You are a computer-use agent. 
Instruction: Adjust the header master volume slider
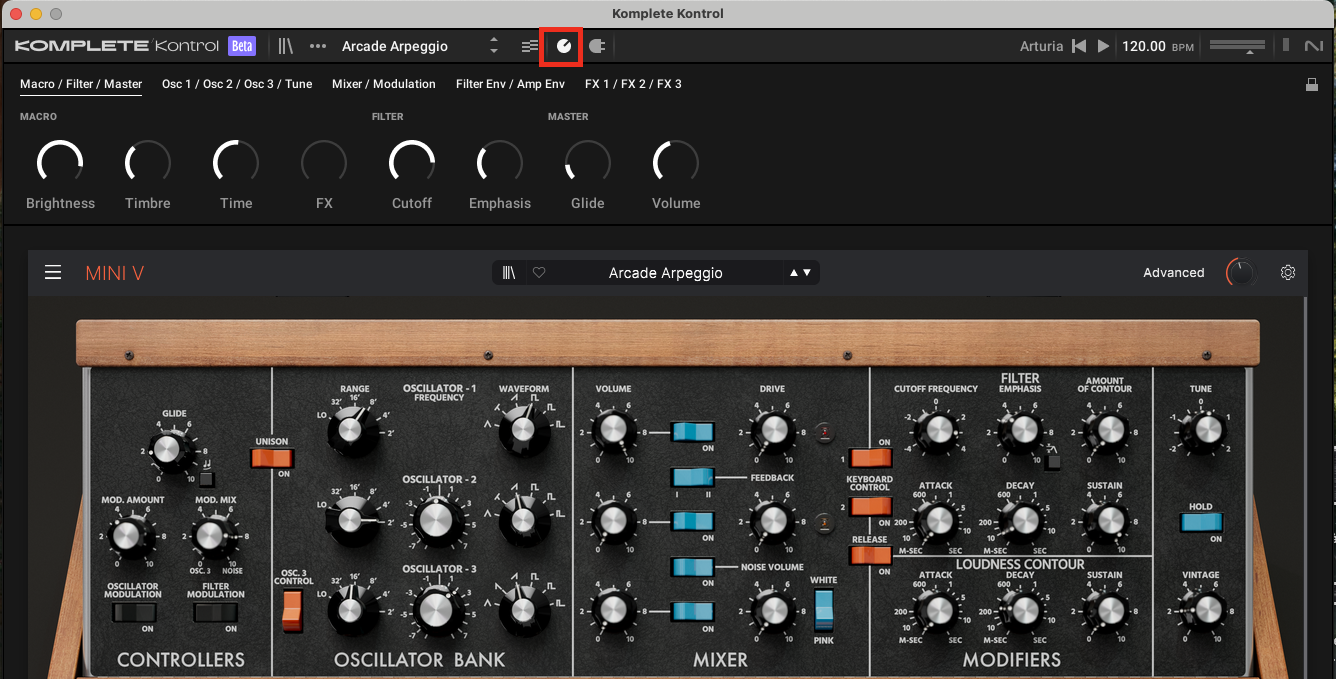(x=1237, y=46)
